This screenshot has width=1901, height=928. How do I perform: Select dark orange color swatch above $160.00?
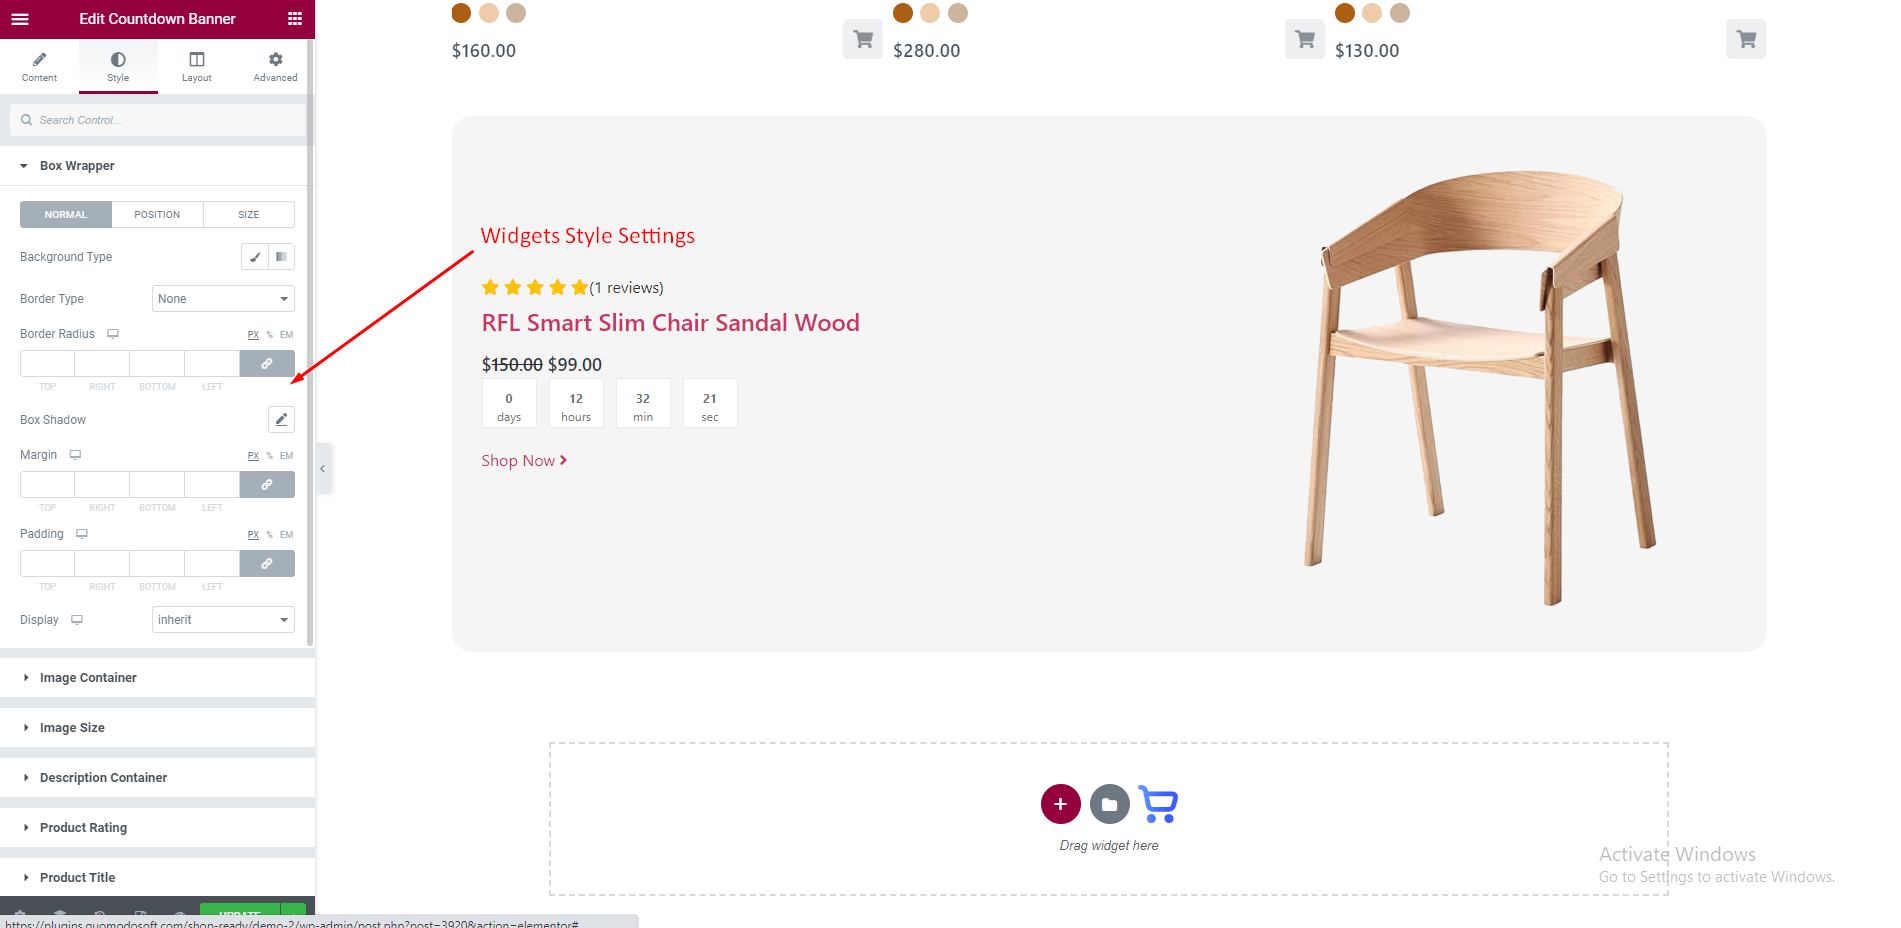pos(461,13)
